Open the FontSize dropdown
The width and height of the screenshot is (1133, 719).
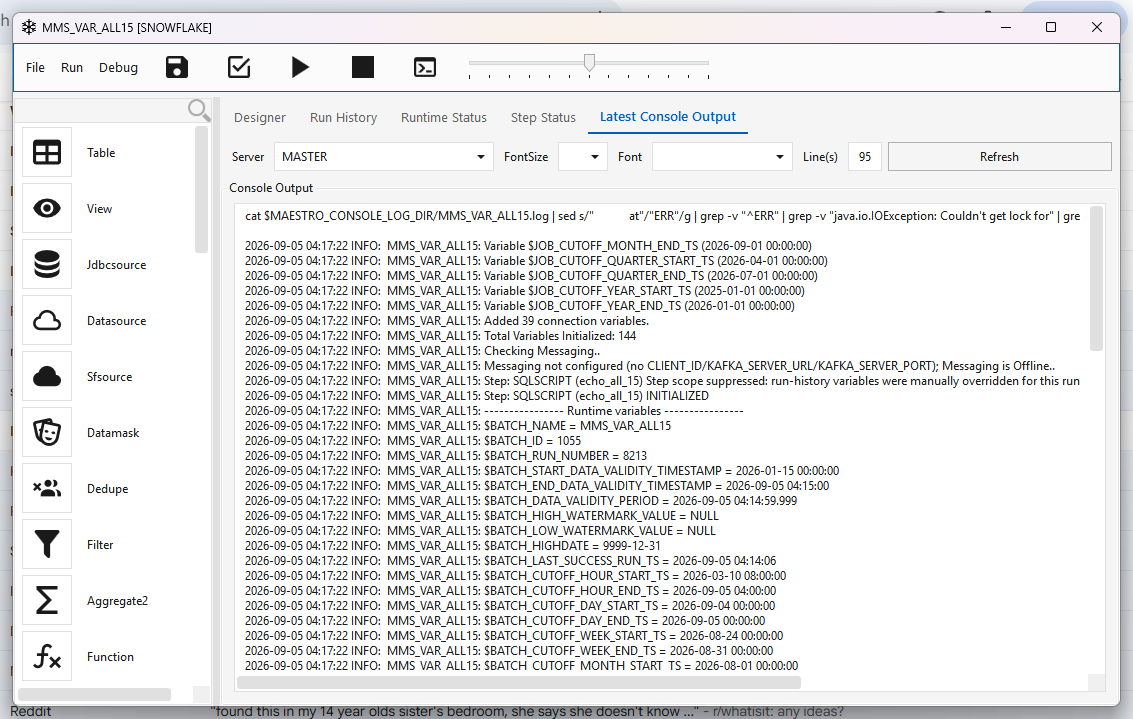[x=582, y=157]
